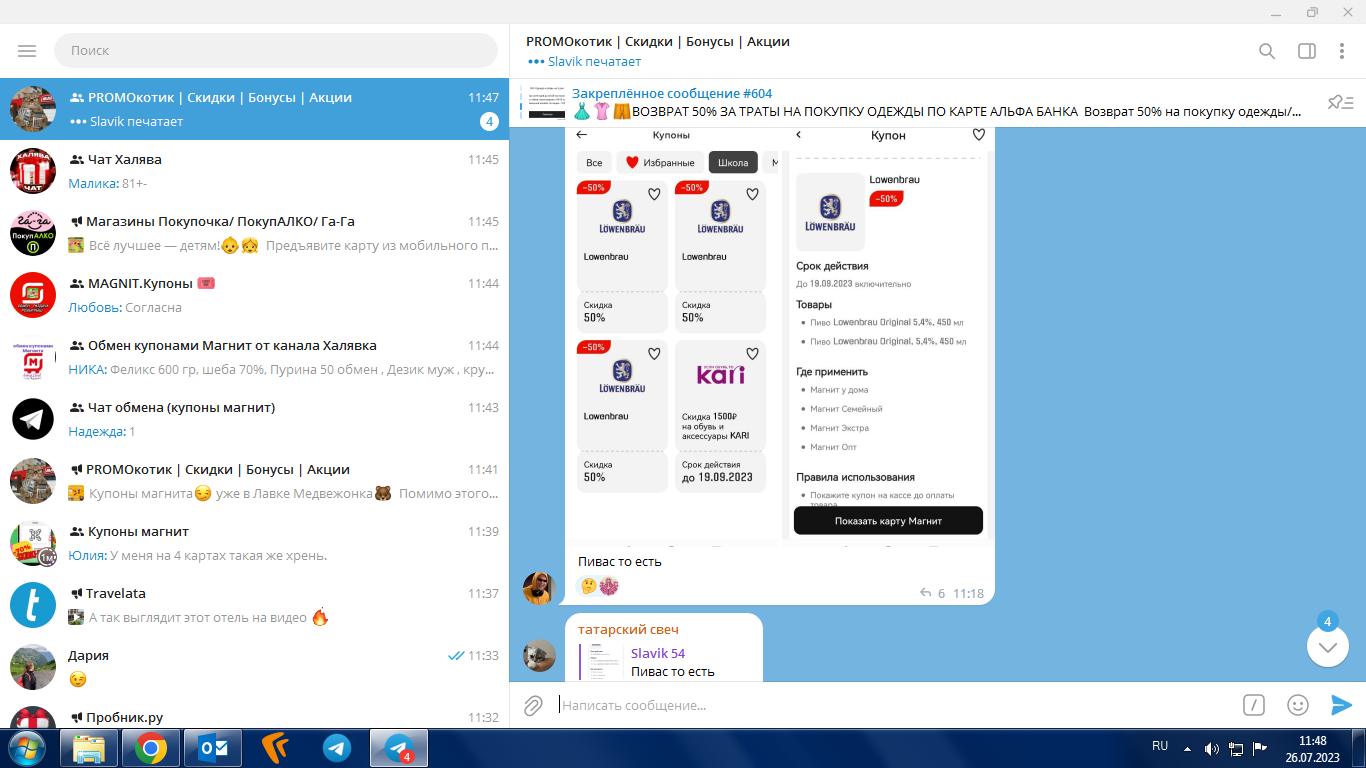Click the selected PROMOкотик chat avatar
The width and height of the screenshot is (1366, 768).
pos(33,109)
